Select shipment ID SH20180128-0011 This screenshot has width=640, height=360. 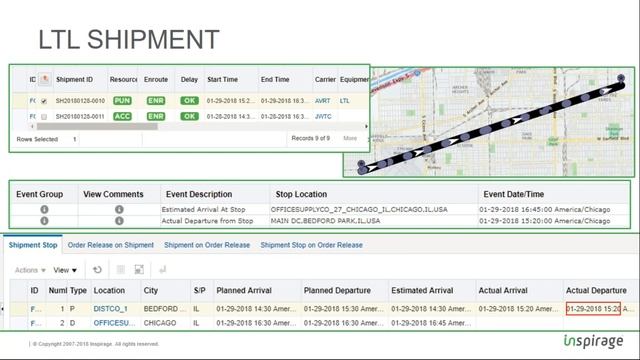[x=80, y=117]
